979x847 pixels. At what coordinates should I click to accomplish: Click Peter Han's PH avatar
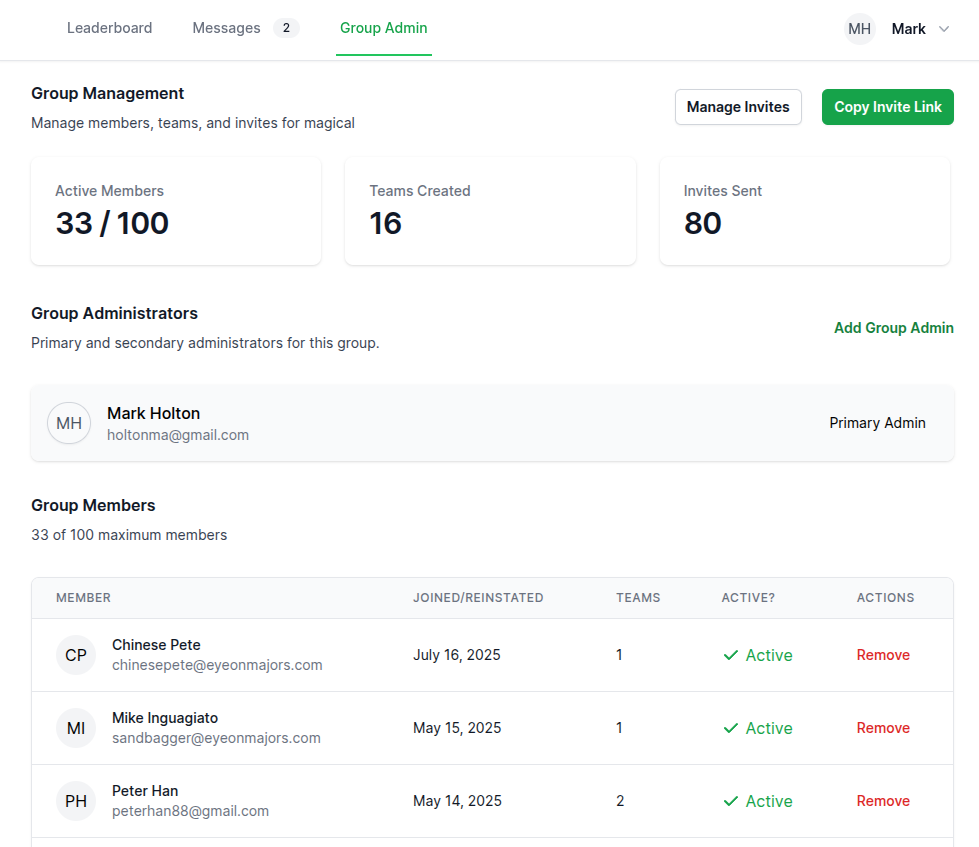click(76, 801)
